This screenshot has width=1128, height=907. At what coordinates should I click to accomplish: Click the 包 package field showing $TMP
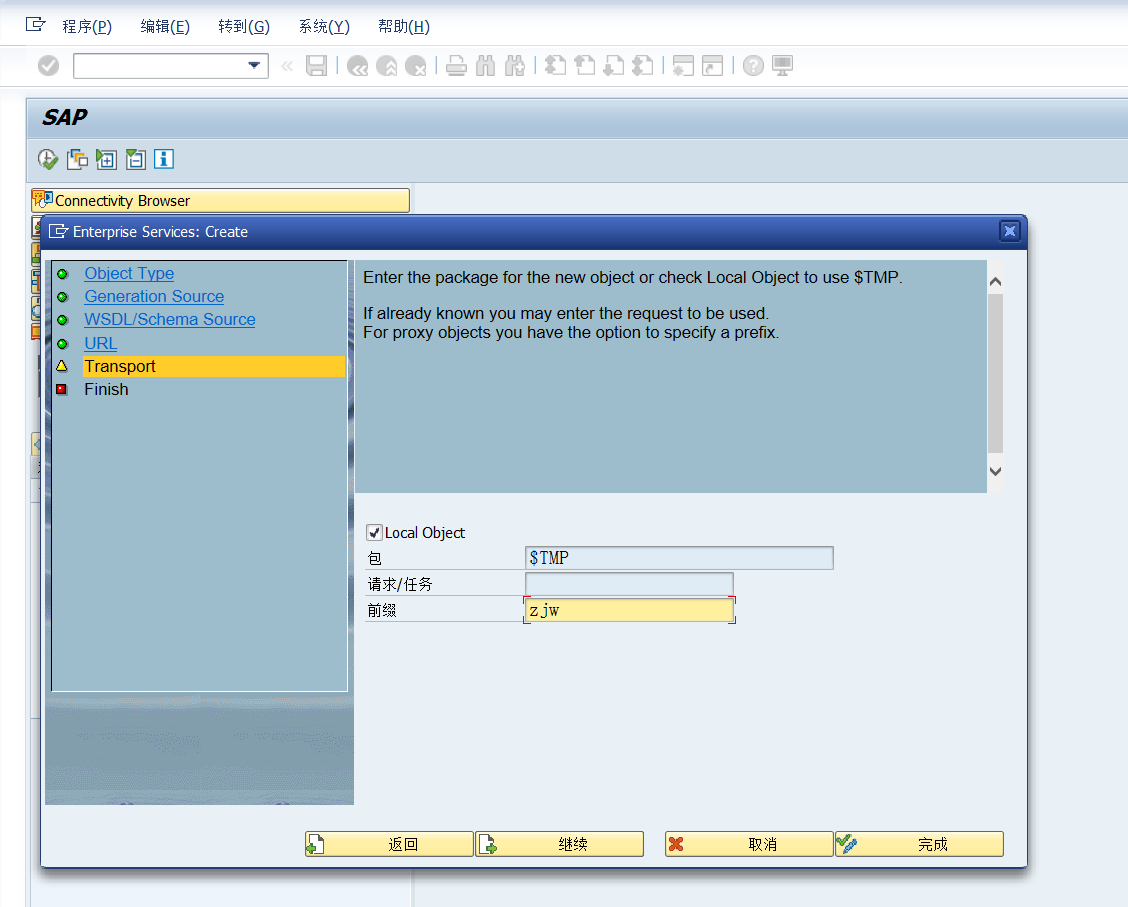679,558
